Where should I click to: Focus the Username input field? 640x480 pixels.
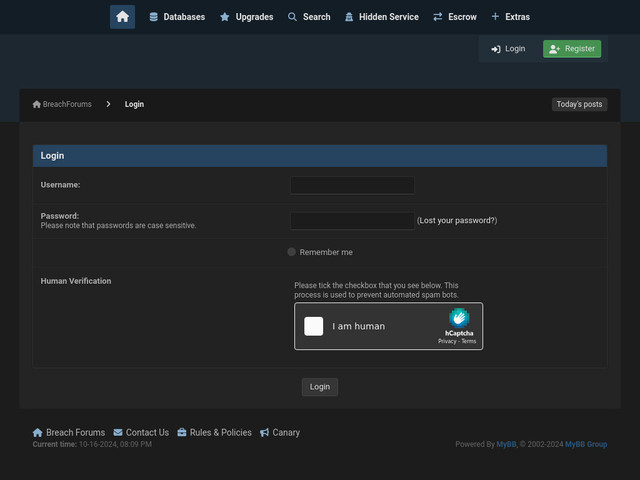352,185
